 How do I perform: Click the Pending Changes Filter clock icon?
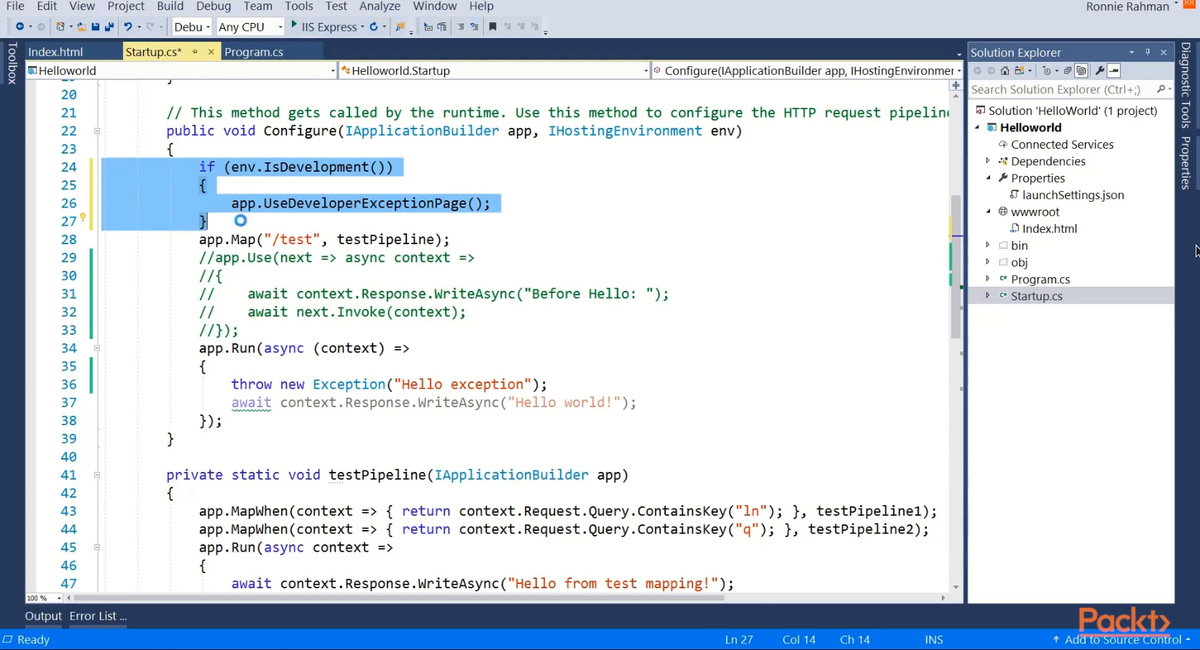point(1046,70)
